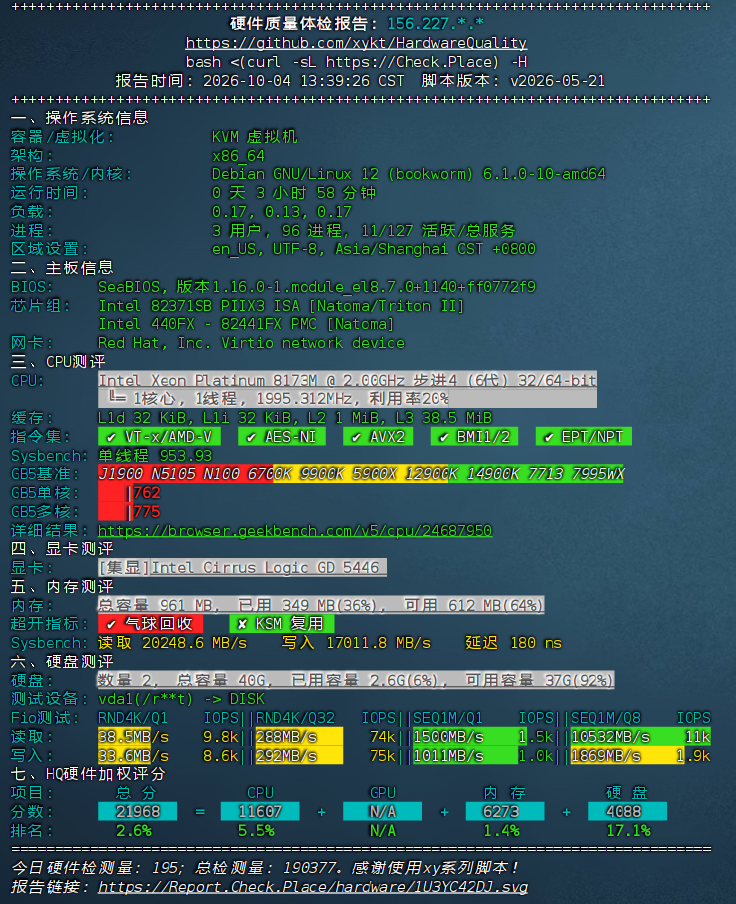The height and width of the screenshot is (904, 736).
Task: Click the memory total 961 MB summary line
Action: pos(321,605)
